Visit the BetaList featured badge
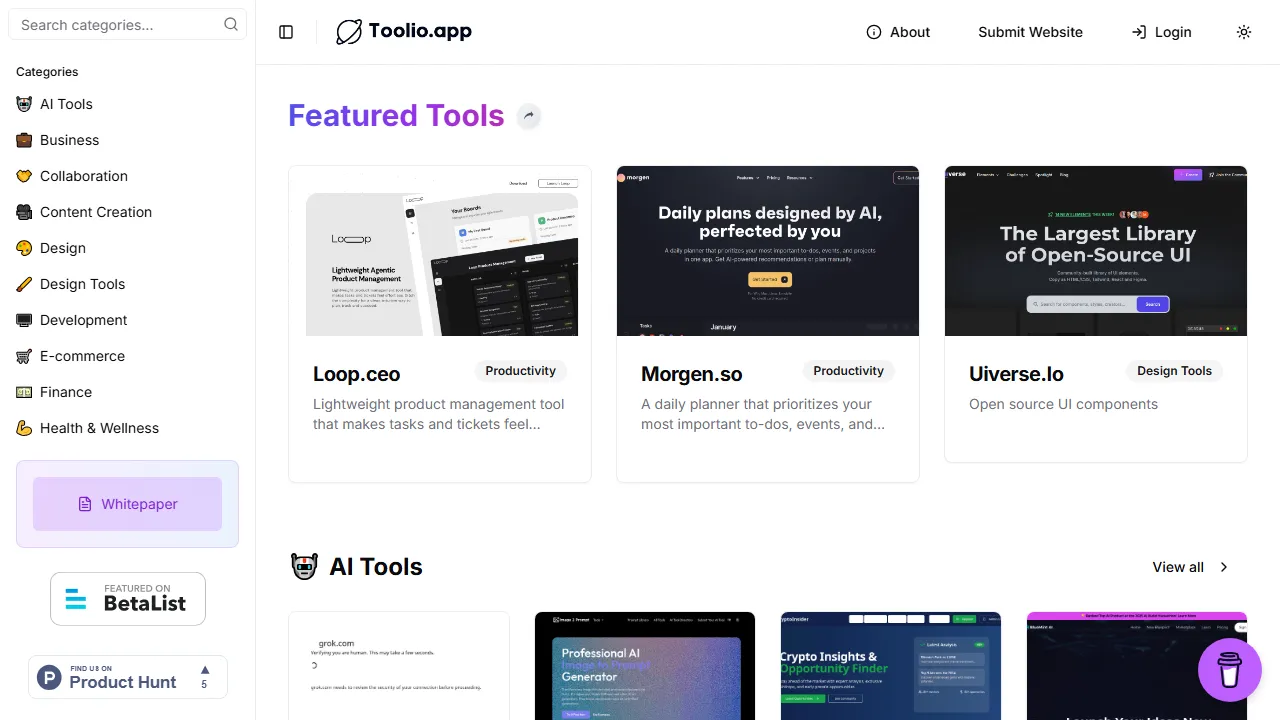The height and width of the screenshot is (720, 1280). tap(127, 598)
